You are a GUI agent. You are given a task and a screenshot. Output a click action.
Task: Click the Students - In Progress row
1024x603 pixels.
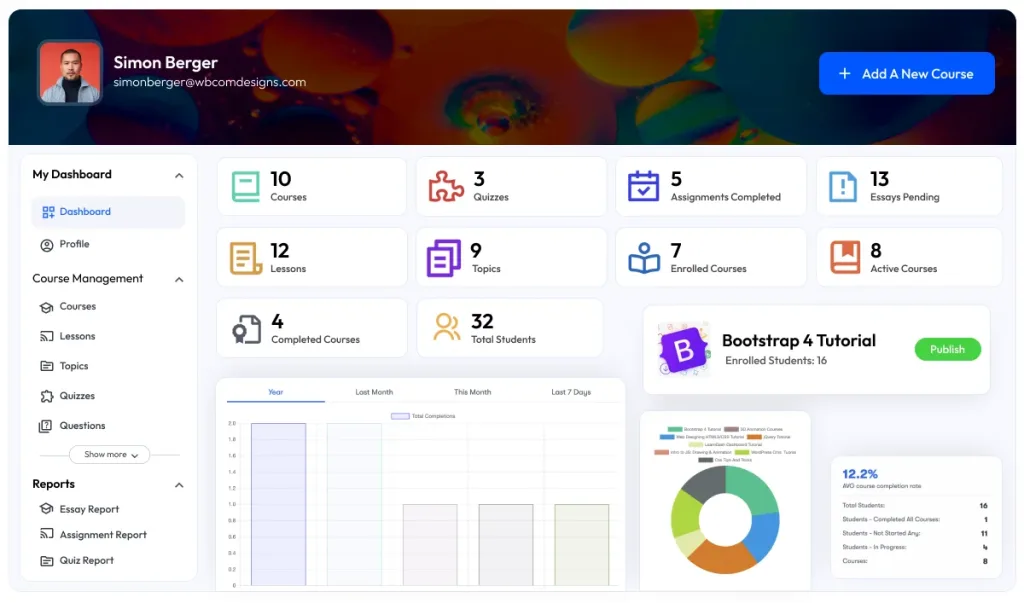pos(914,547)
